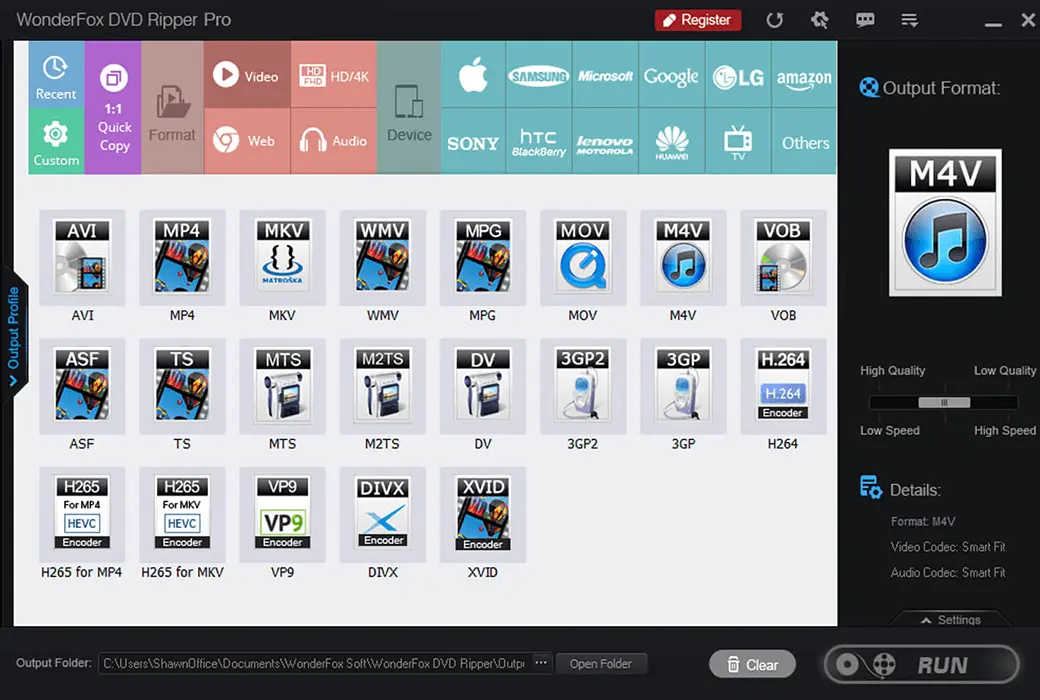Open Lenovo Motorola device profiles
Screen dimensions: 1040x700
pos(605,141)
